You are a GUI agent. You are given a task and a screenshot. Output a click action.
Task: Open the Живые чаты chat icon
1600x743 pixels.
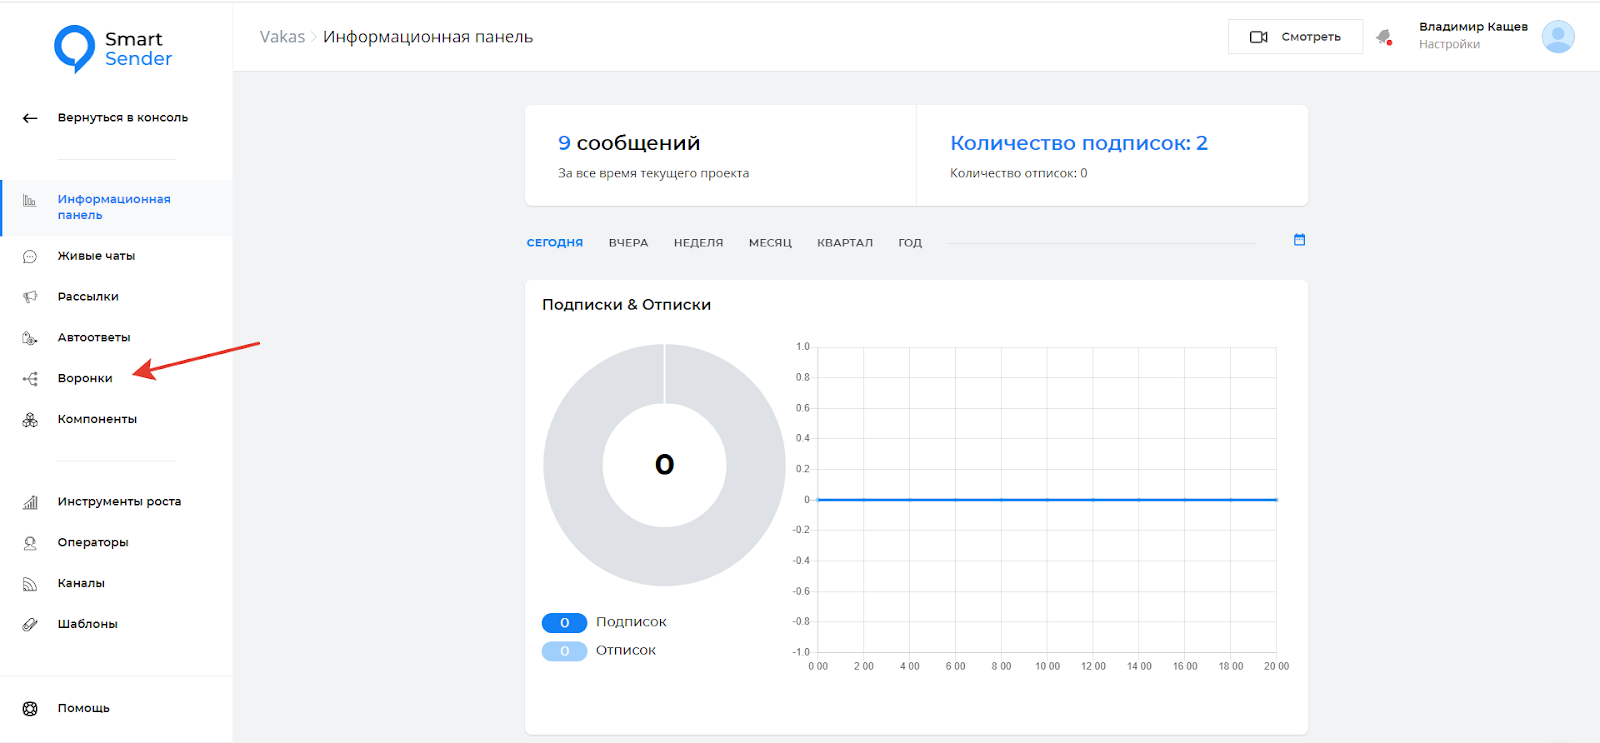point(30,257)
